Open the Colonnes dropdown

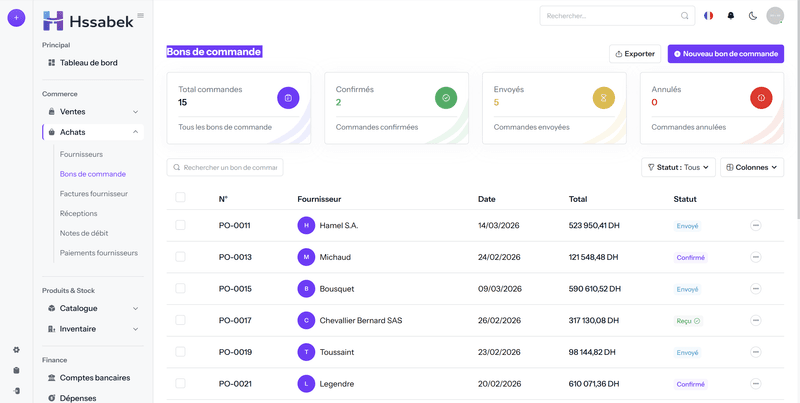tap(752, 168)
